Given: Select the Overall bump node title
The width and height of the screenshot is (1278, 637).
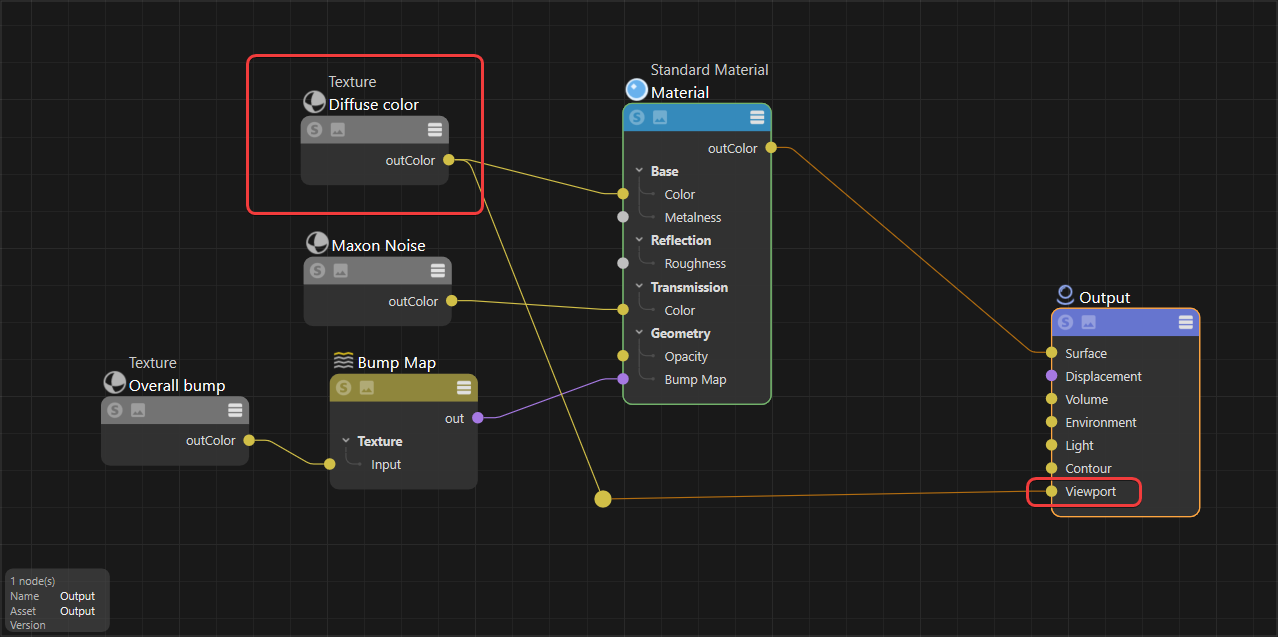Looking at the screenshot, I should (x=177, y=386).
